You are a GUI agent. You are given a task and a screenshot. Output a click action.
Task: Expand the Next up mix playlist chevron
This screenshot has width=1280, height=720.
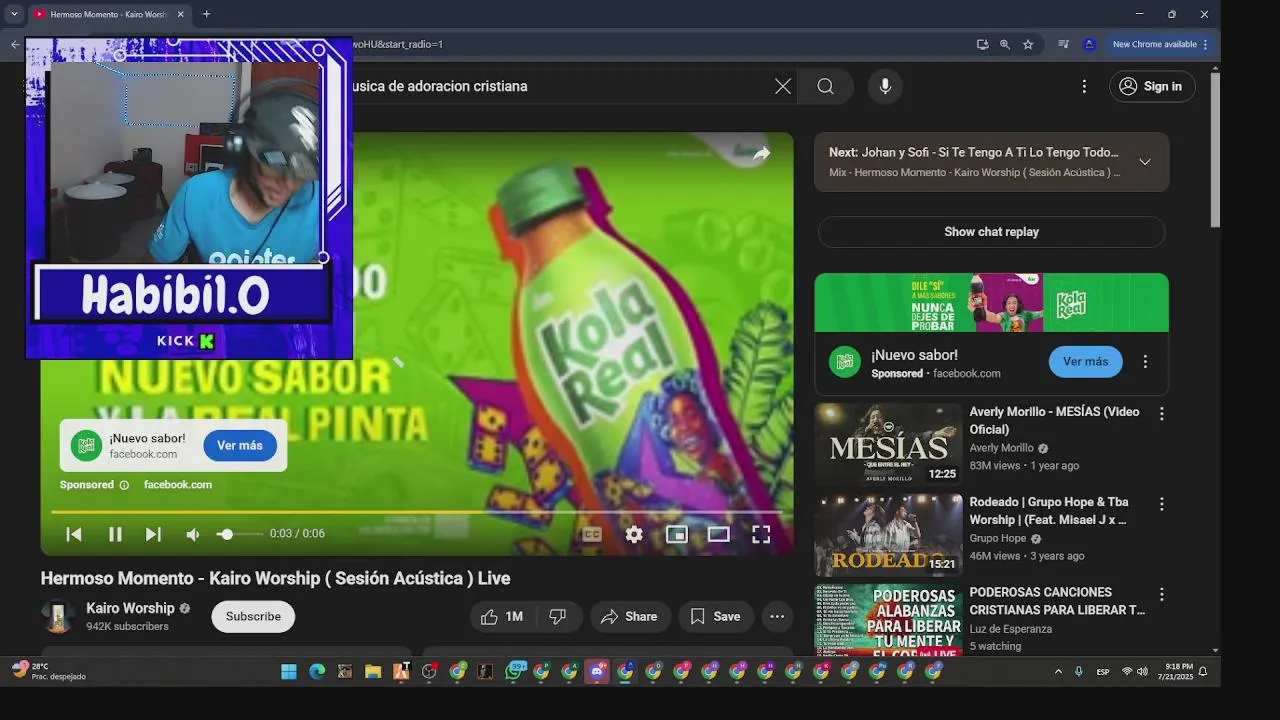pos(1145,162)
